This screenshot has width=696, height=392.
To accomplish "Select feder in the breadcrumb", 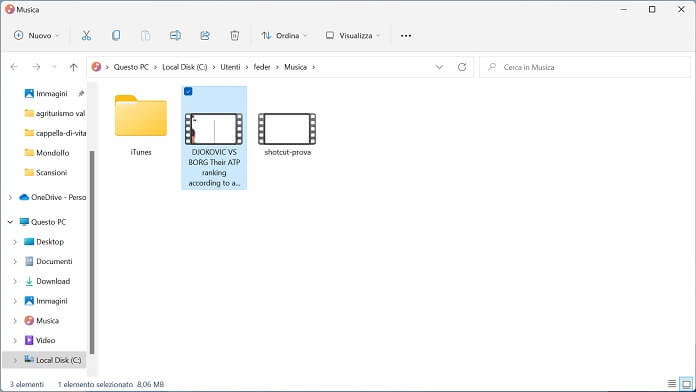I will [x=262, y=67].
